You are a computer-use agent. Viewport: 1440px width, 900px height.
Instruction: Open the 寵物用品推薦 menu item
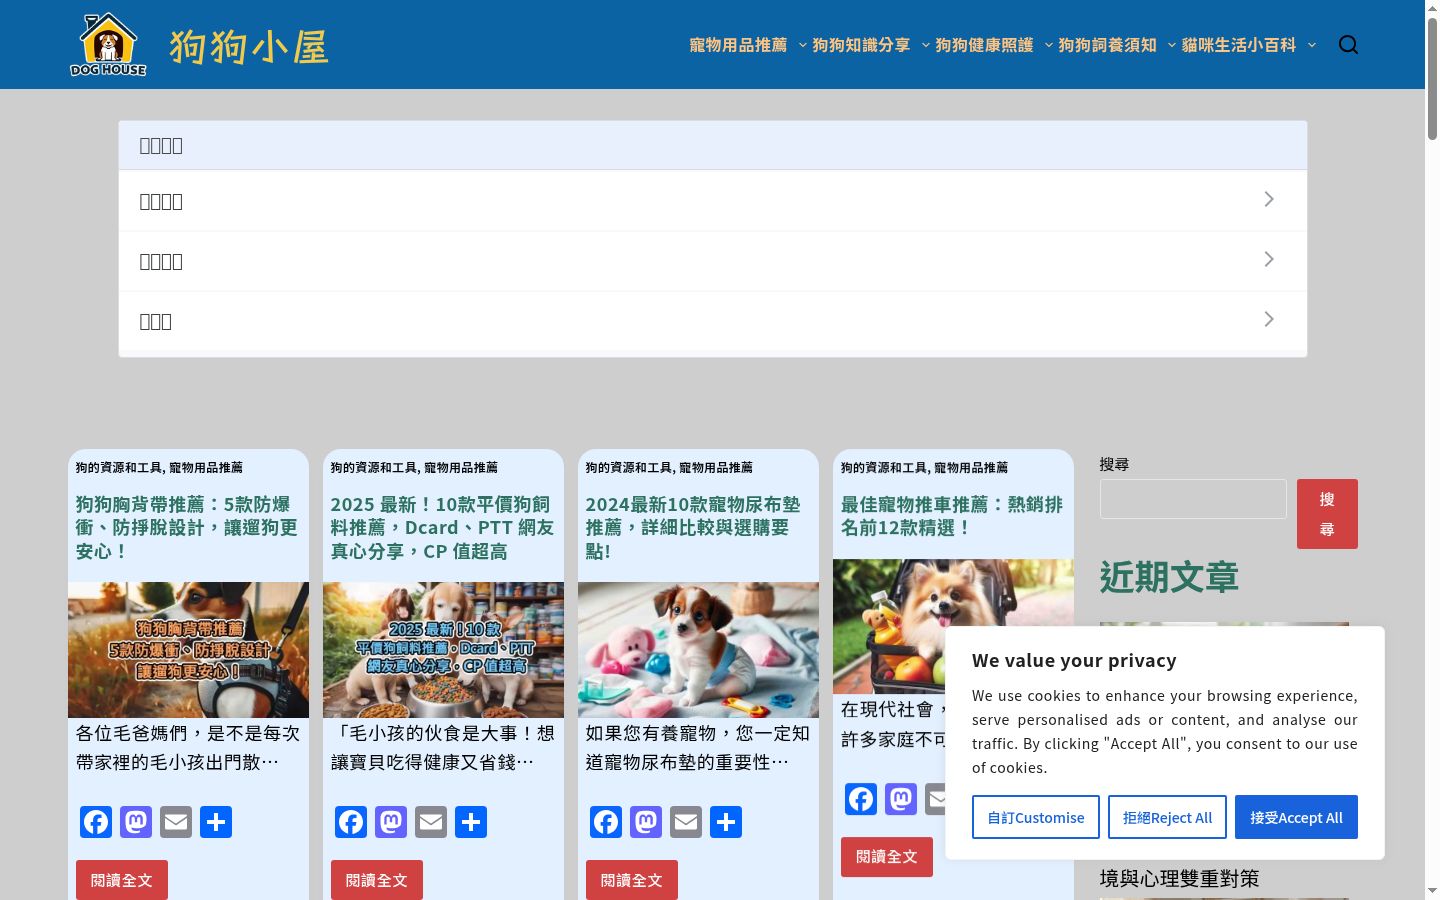738,45
